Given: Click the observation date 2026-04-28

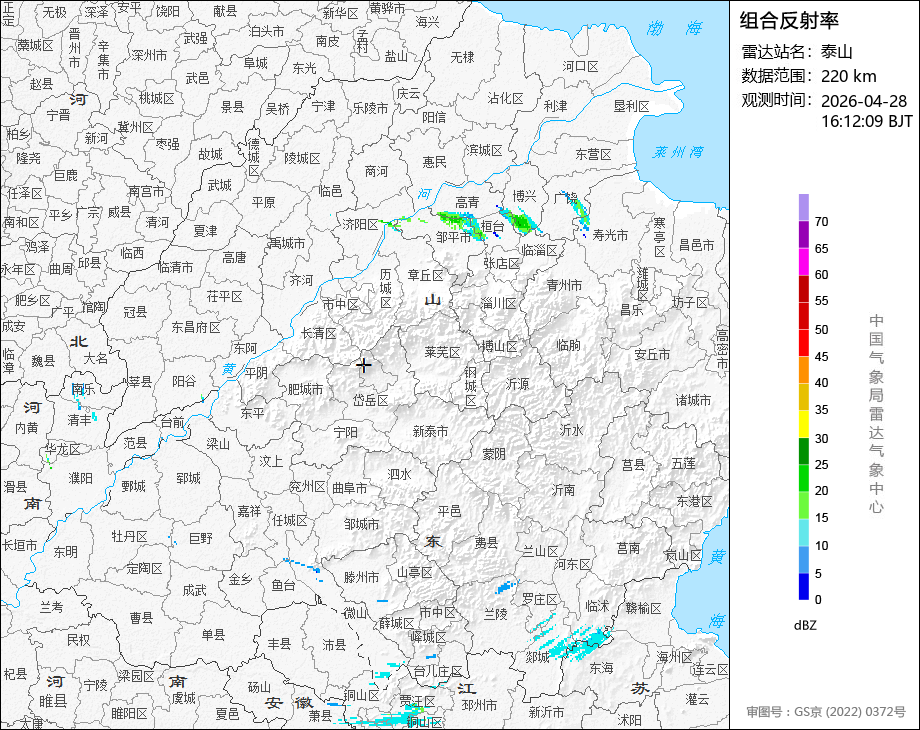Looking at the screenshot, I should pos(864,101).
